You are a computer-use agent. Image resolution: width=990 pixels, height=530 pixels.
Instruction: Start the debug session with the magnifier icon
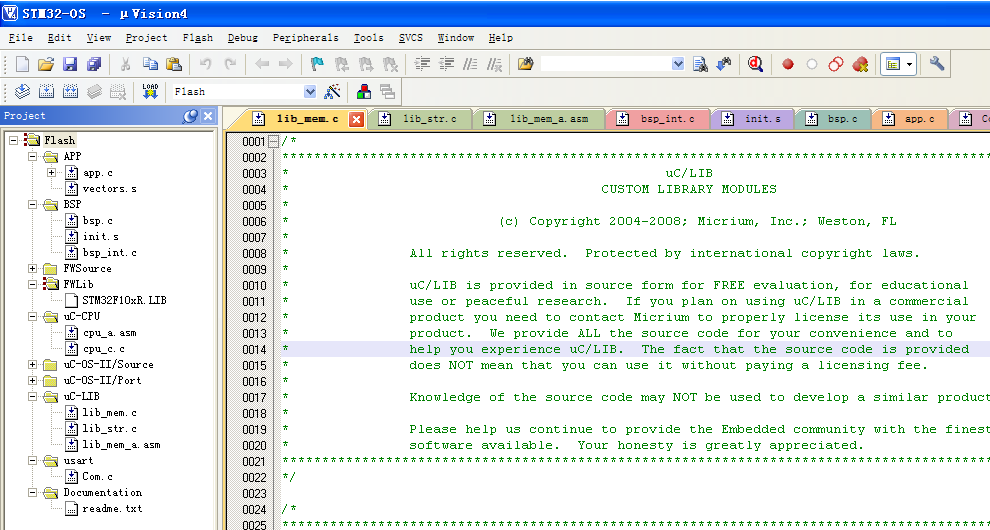pyautogui.click(x=755, y=64)
